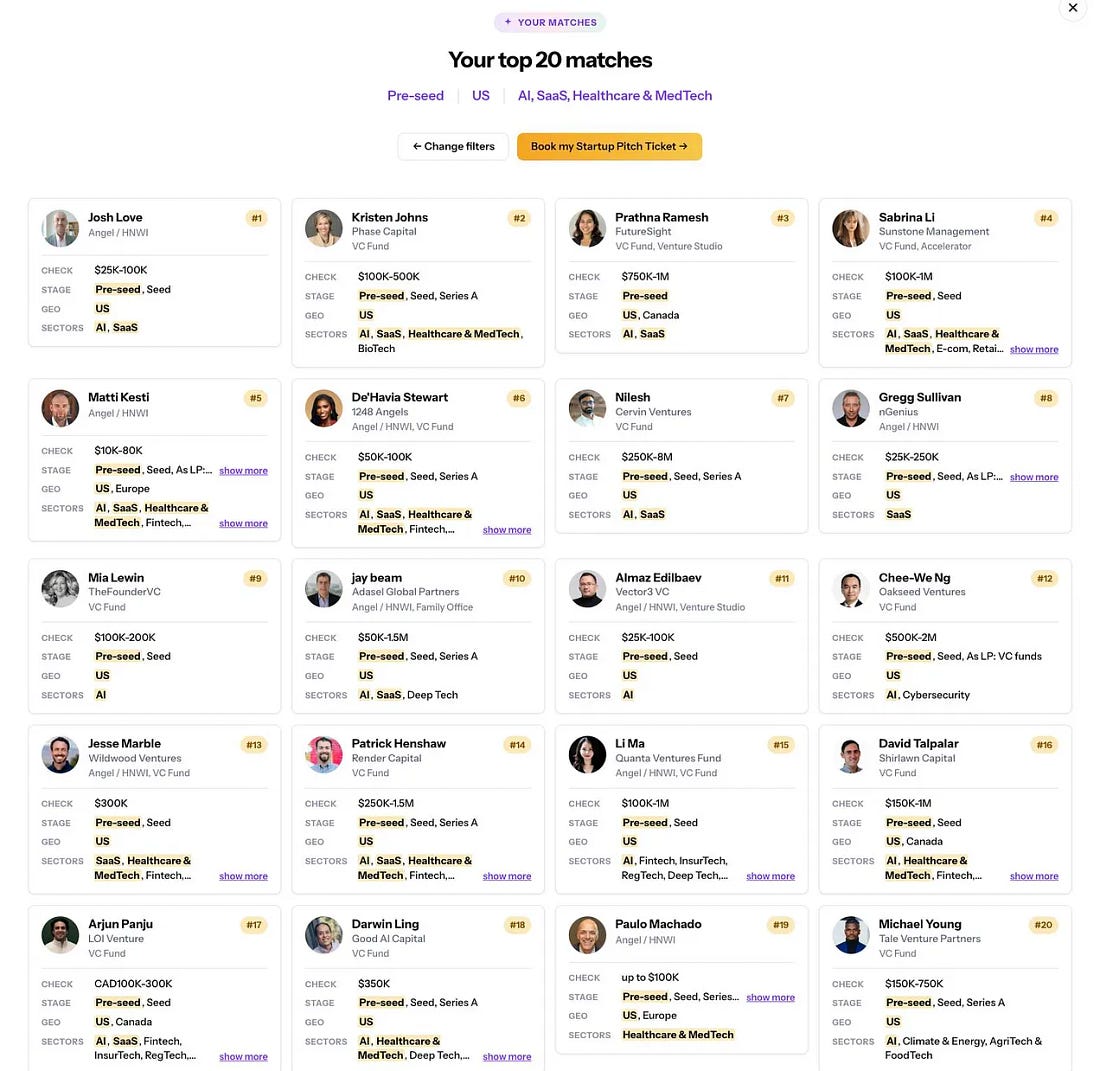Expand Paulo Machado's stage list

tap(770, 997)
